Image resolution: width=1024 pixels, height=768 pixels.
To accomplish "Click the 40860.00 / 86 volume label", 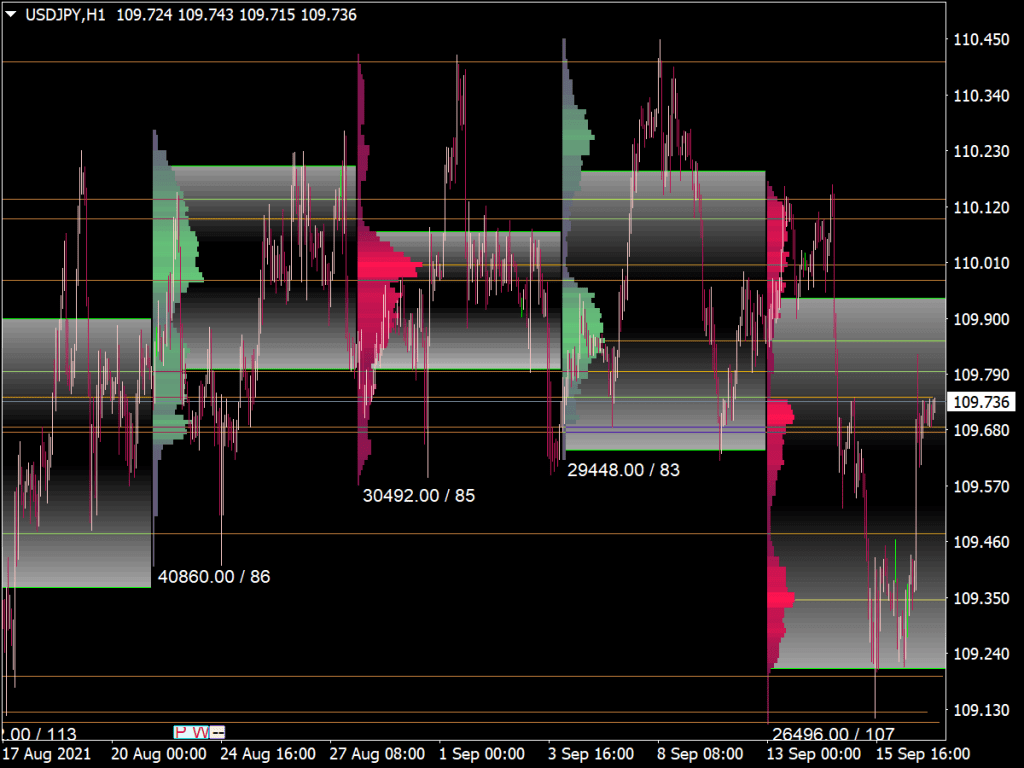I will coord(215,577).
